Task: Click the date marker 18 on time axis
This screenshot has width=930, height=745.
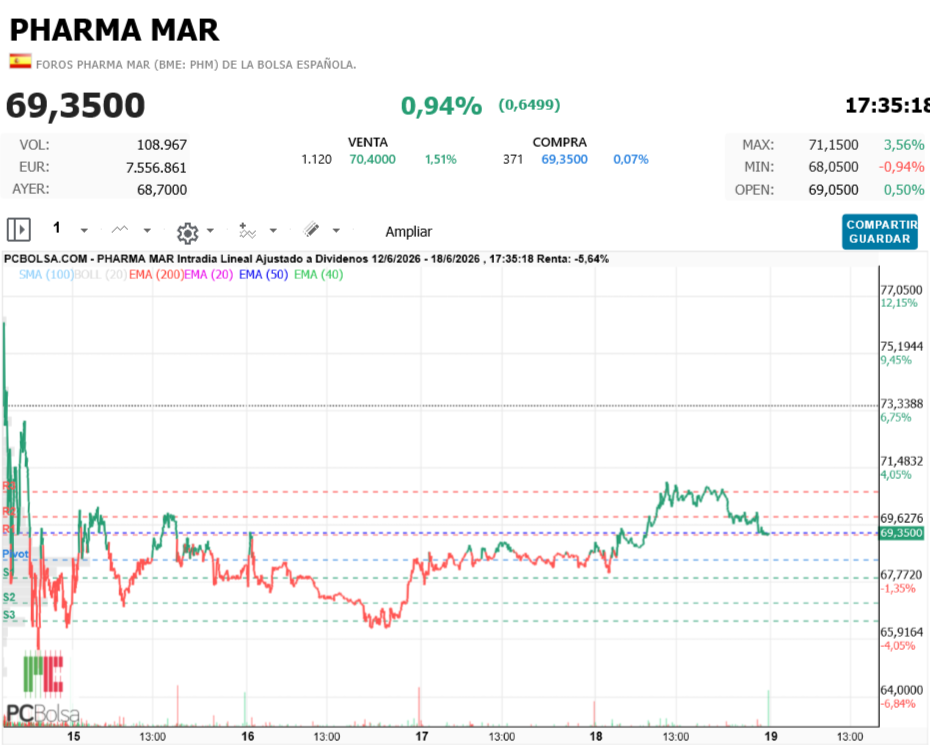Action: (x=596, y=736)
